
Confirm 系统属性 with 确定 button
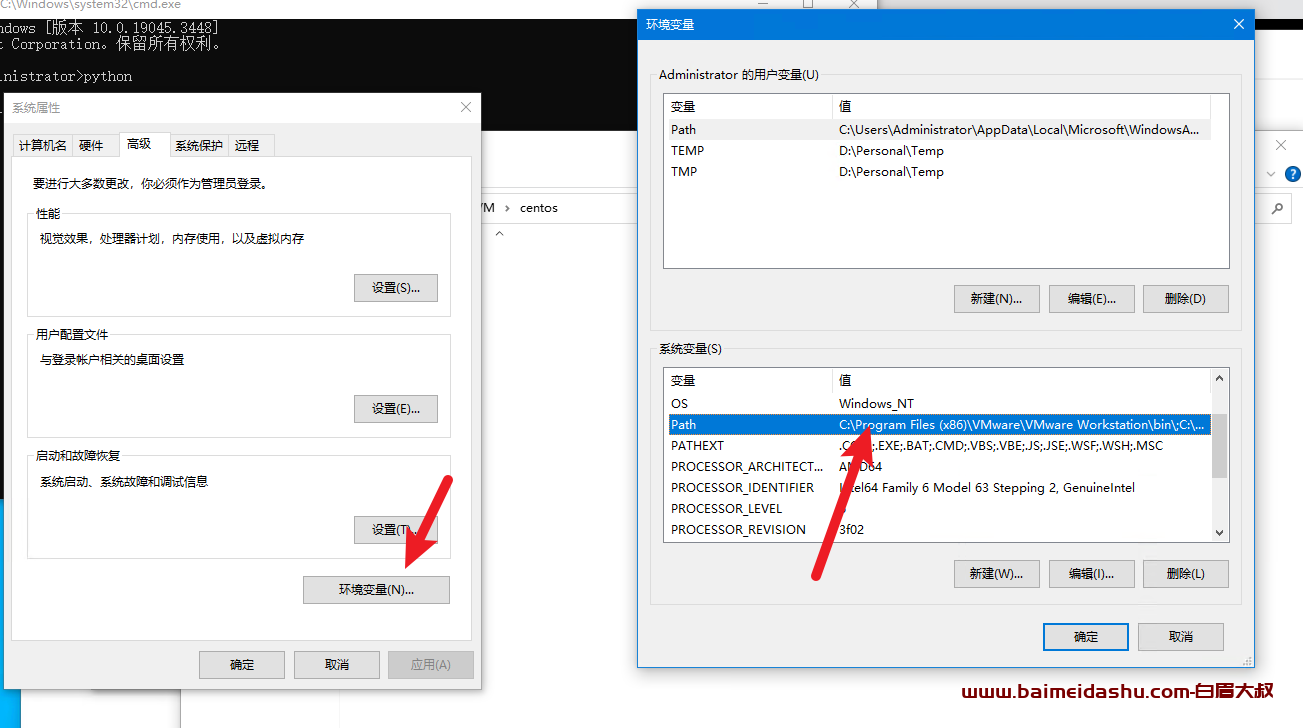tap(242, 665)
